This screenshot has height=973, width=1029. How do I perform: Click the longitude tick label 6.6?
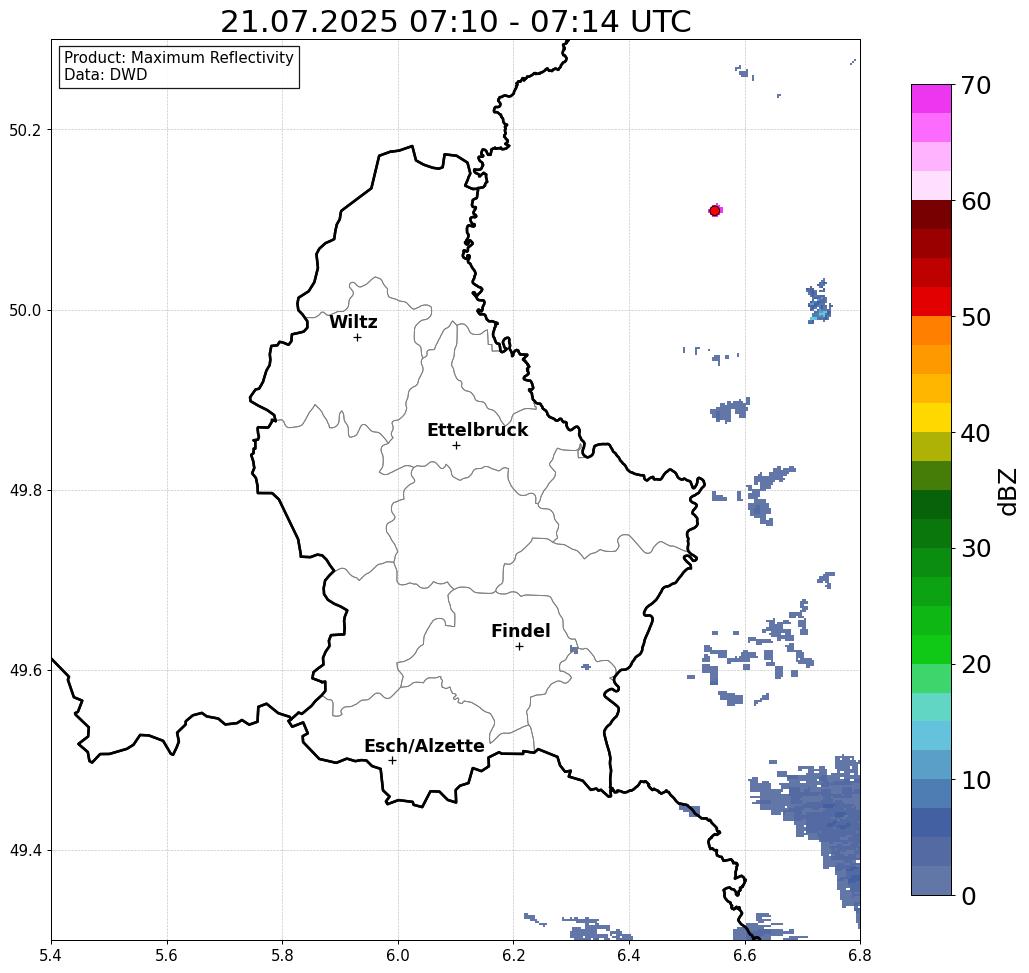pos(744,955)
